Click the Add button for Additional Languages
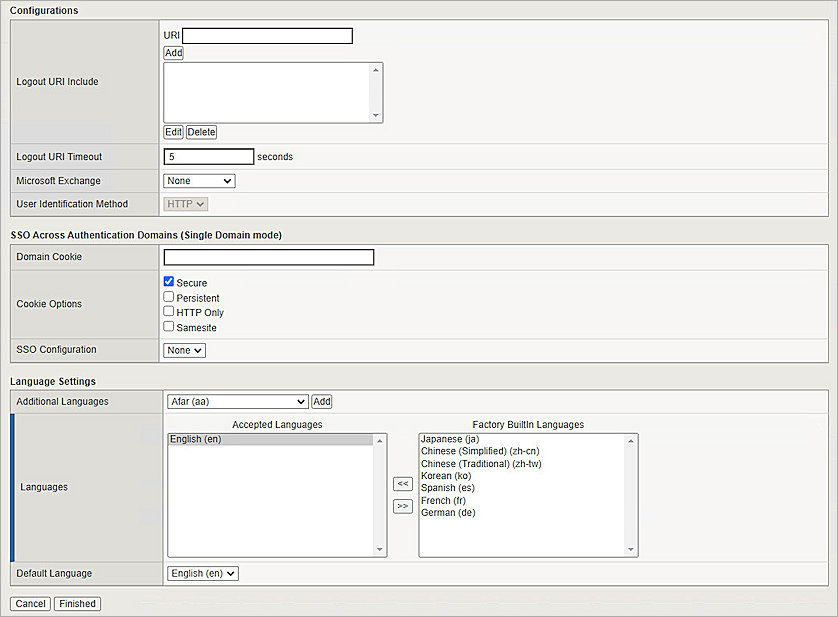Viewport: 838px width, 617px height. 321,401
